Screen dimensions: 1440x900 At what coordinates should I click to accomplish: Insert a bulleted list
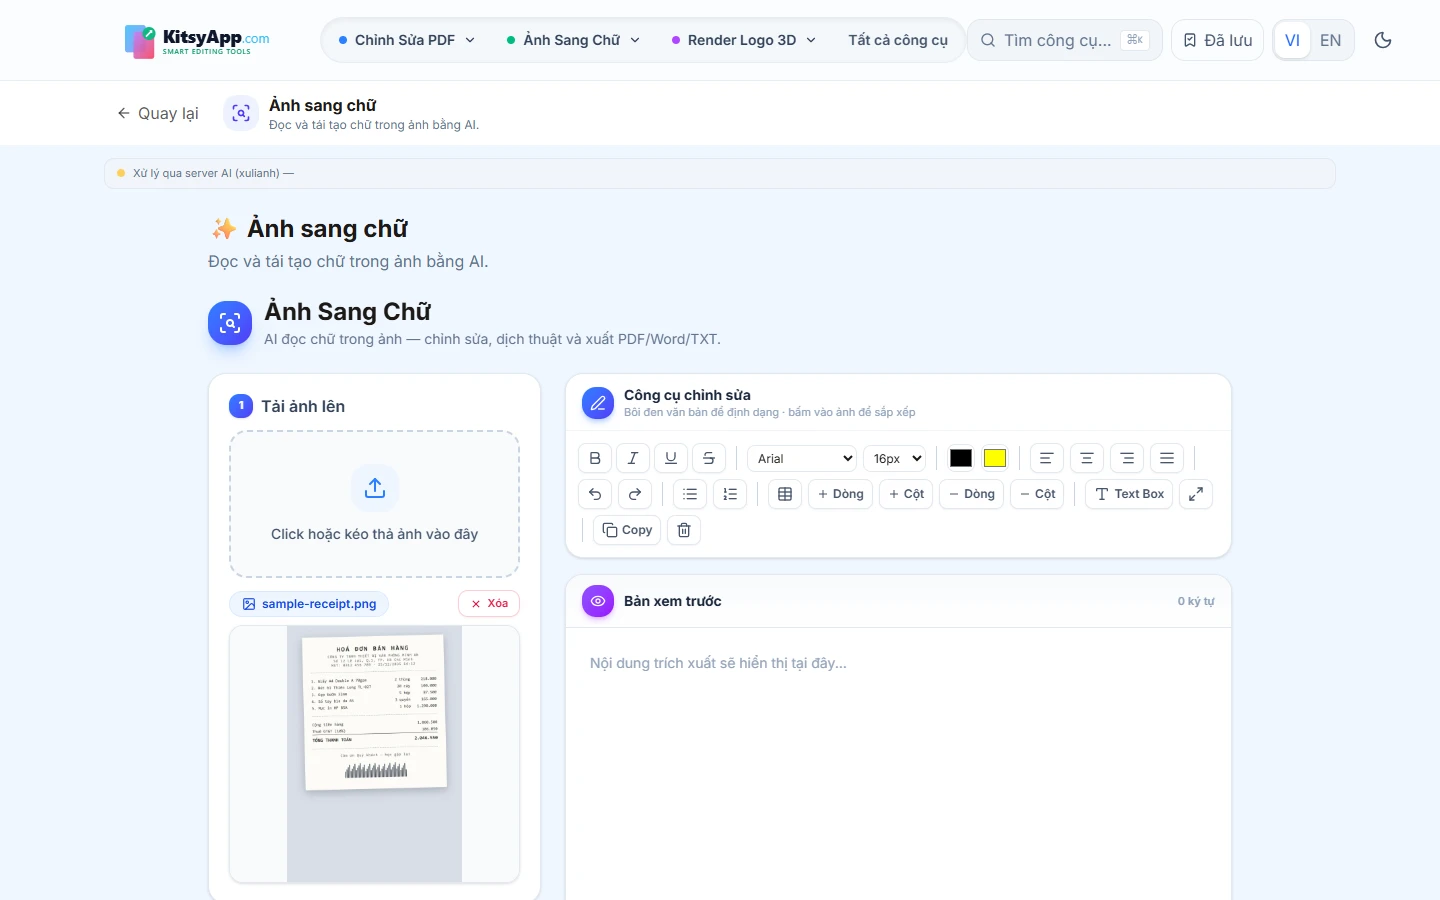click(690, 494)
